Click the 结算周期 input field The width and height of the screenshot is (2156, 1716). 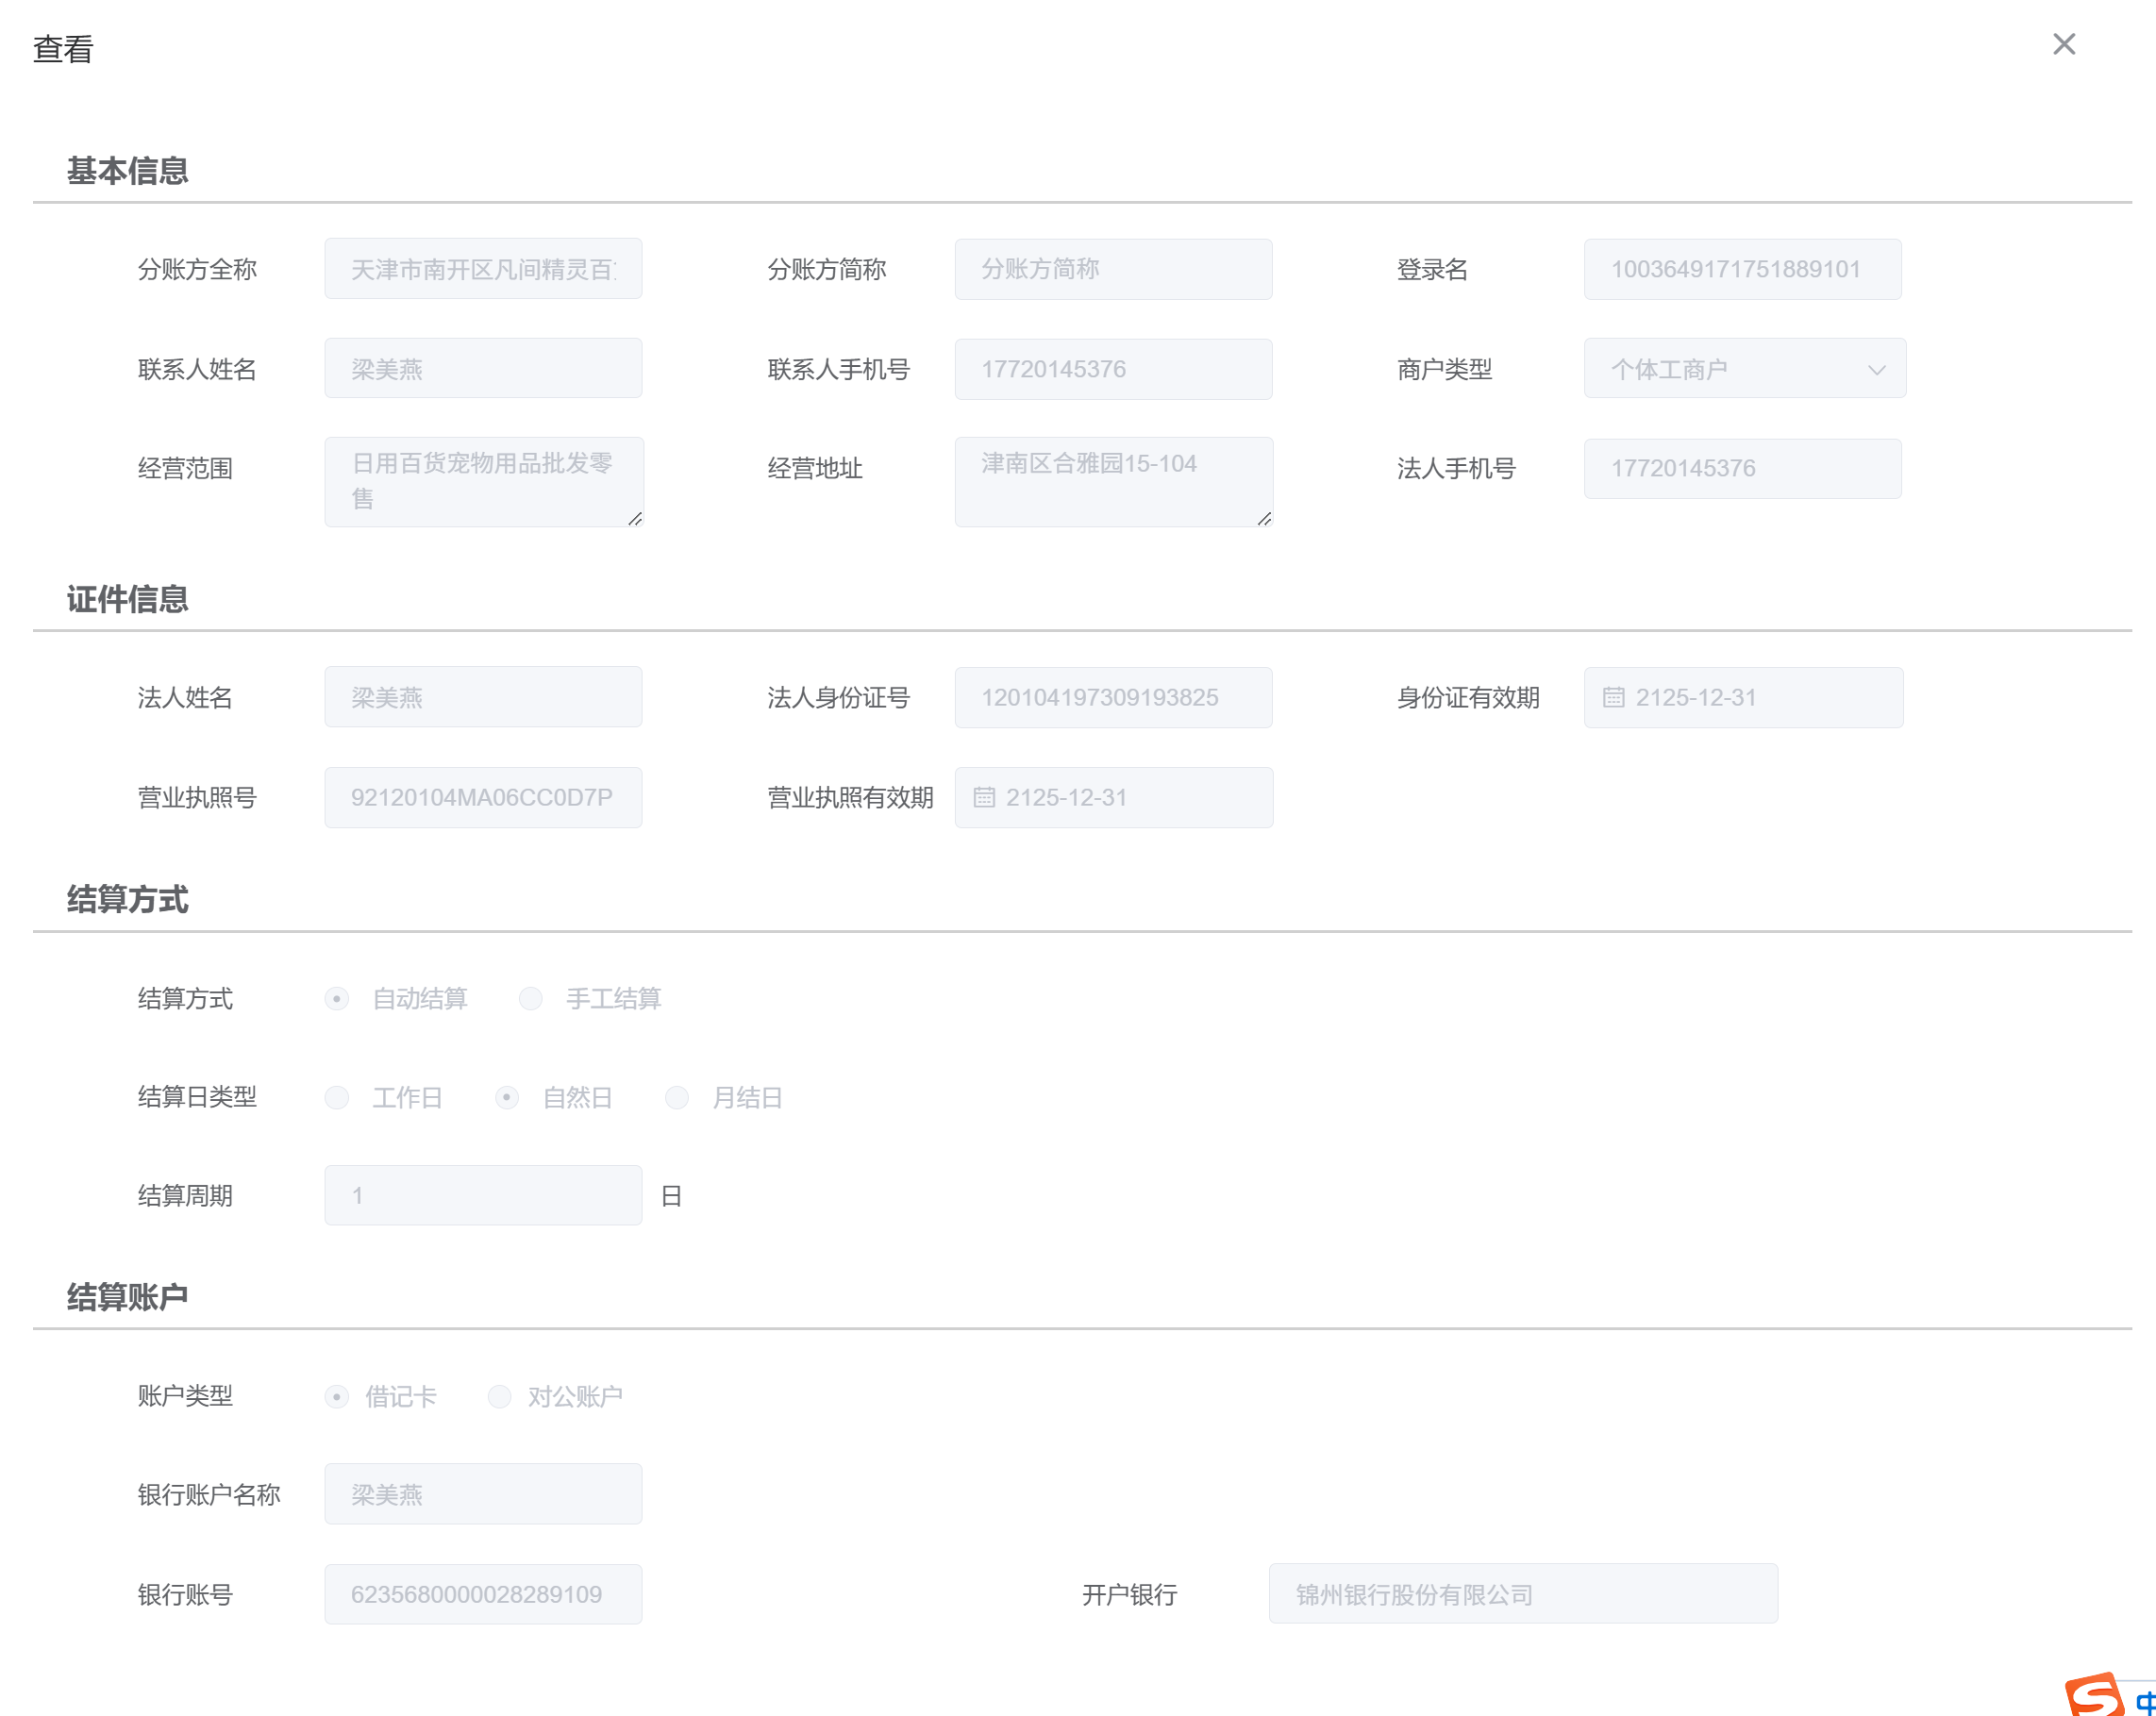(483, 1195)
